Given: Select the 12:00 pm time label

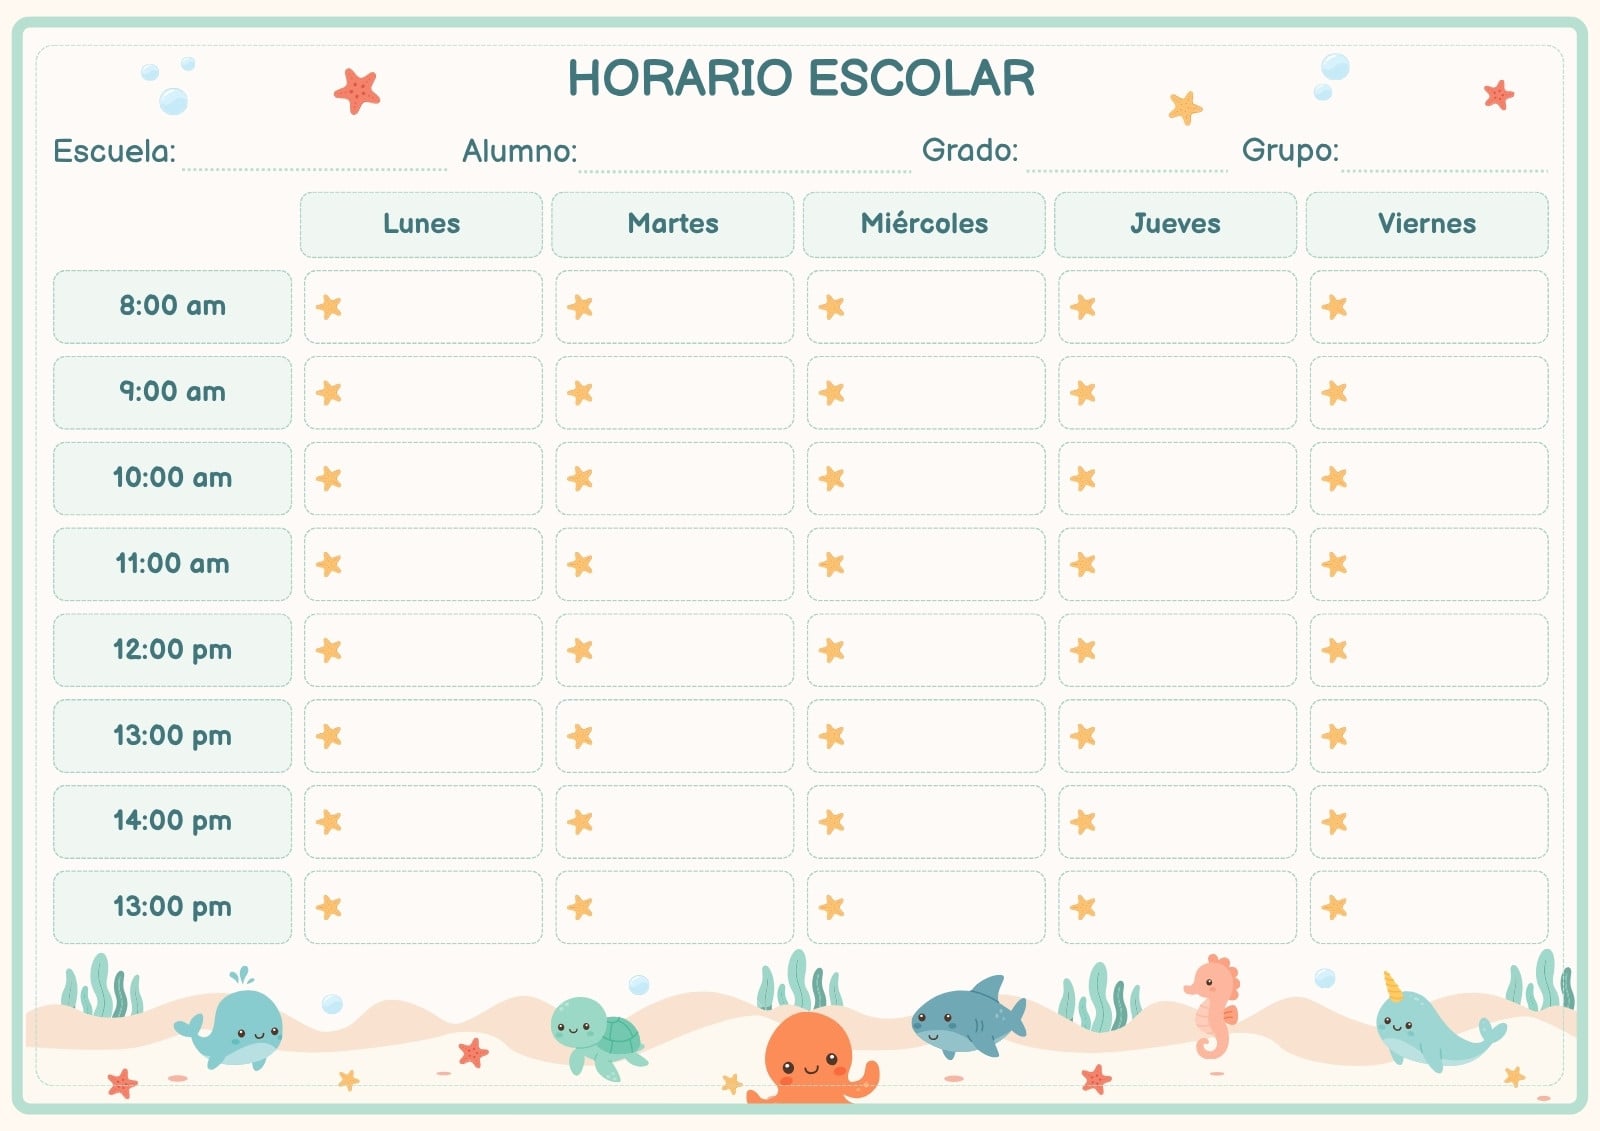Looking at the screenshot, I should [172, 650].
